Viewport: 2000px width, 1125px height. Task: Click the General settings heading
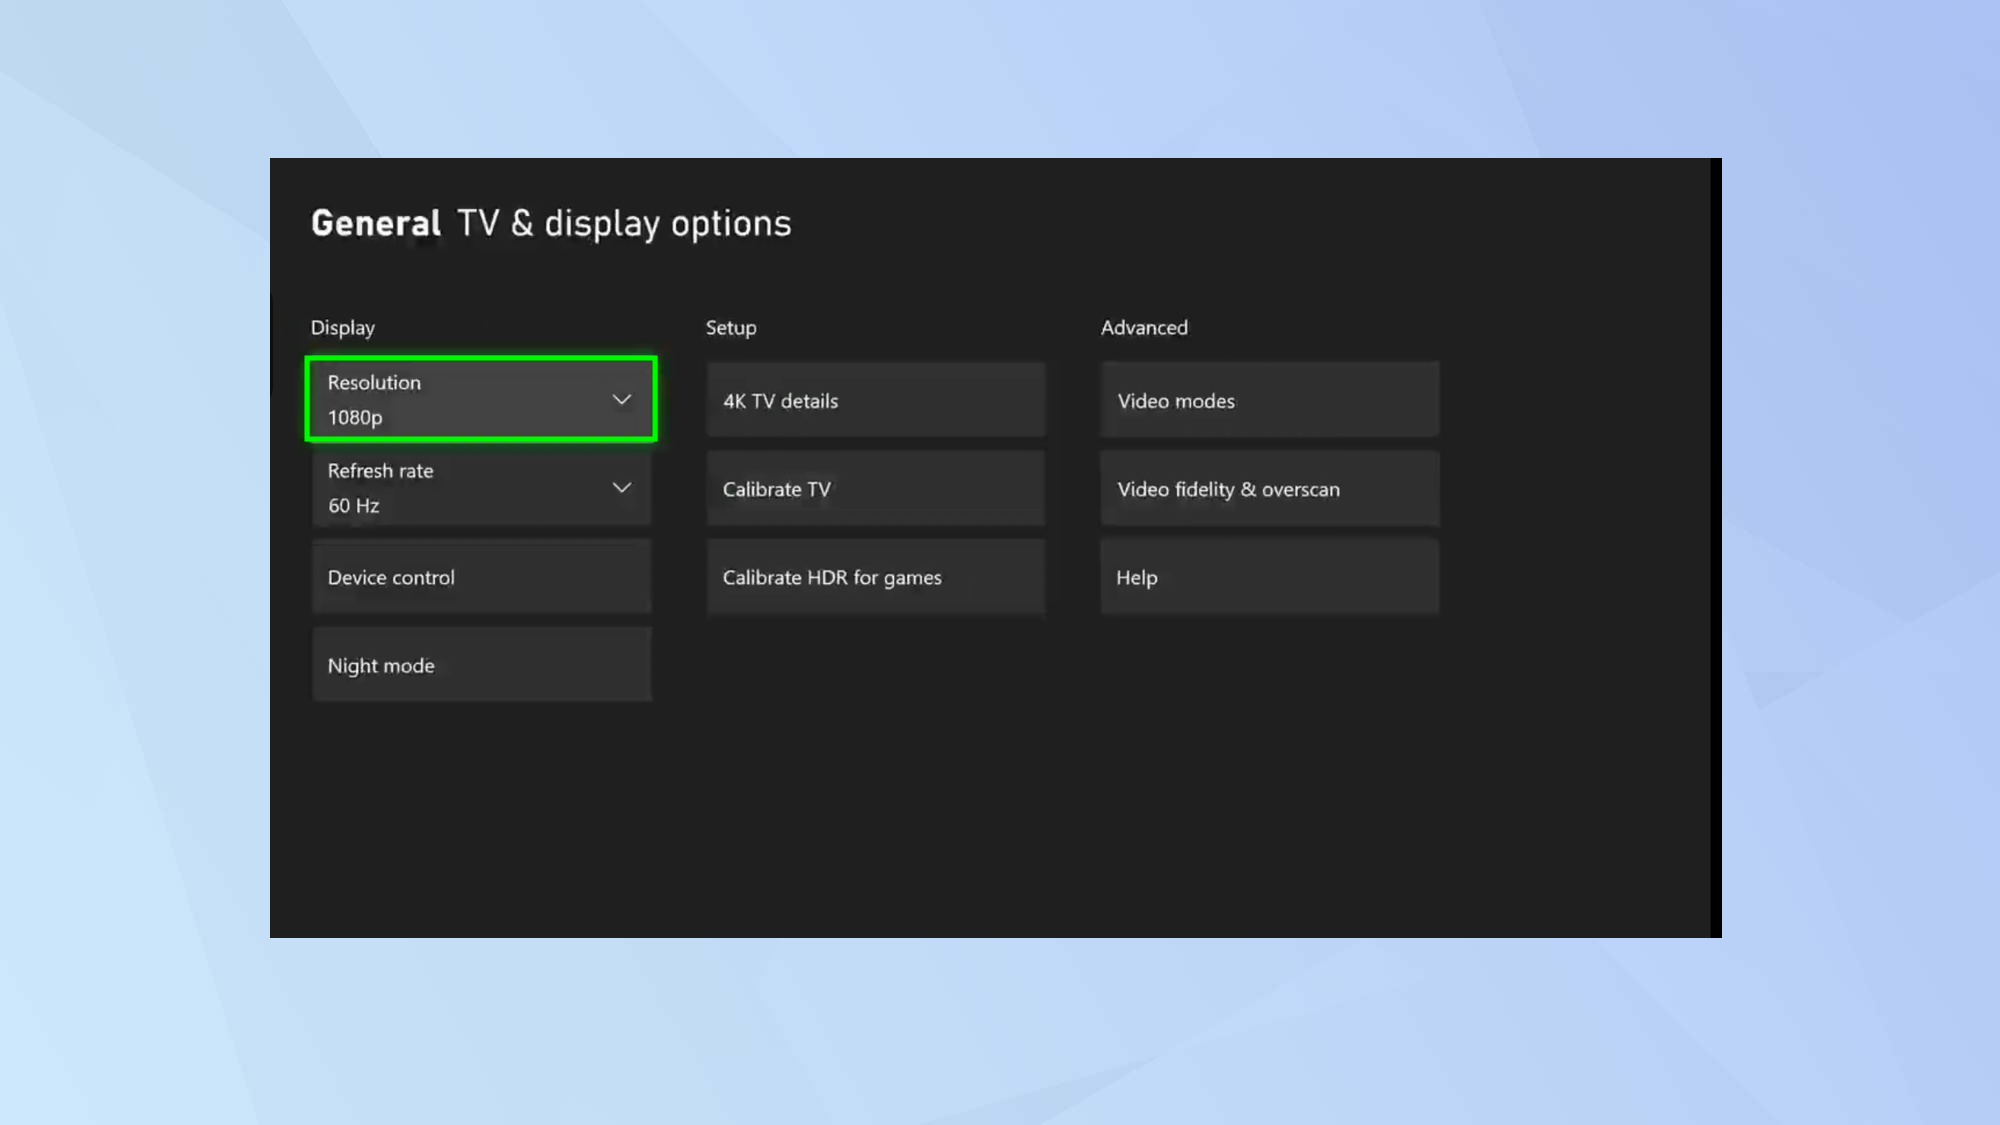[375, 222]
